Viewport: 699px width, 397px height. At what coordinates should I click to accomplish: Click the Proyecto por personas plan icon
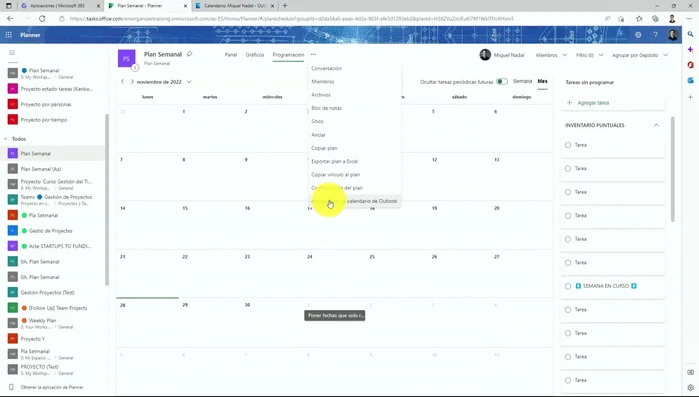12,104
